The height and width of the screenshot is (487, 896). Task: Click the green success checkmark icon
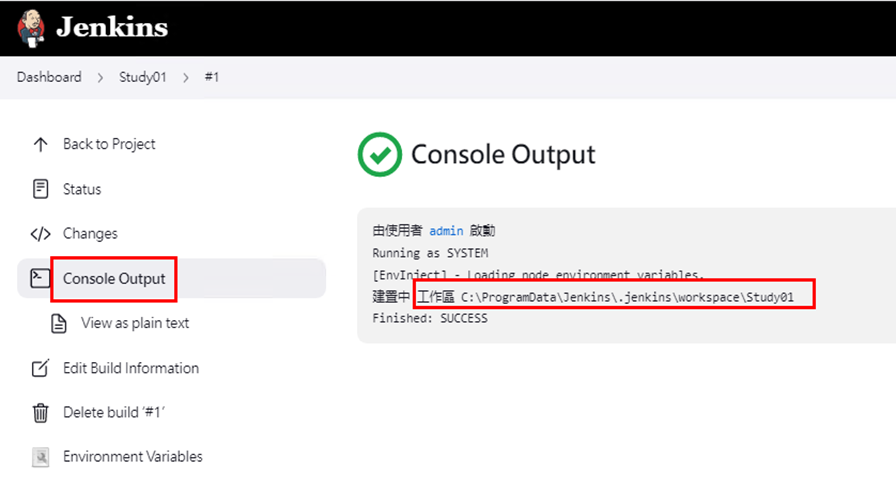coord(380,154)
